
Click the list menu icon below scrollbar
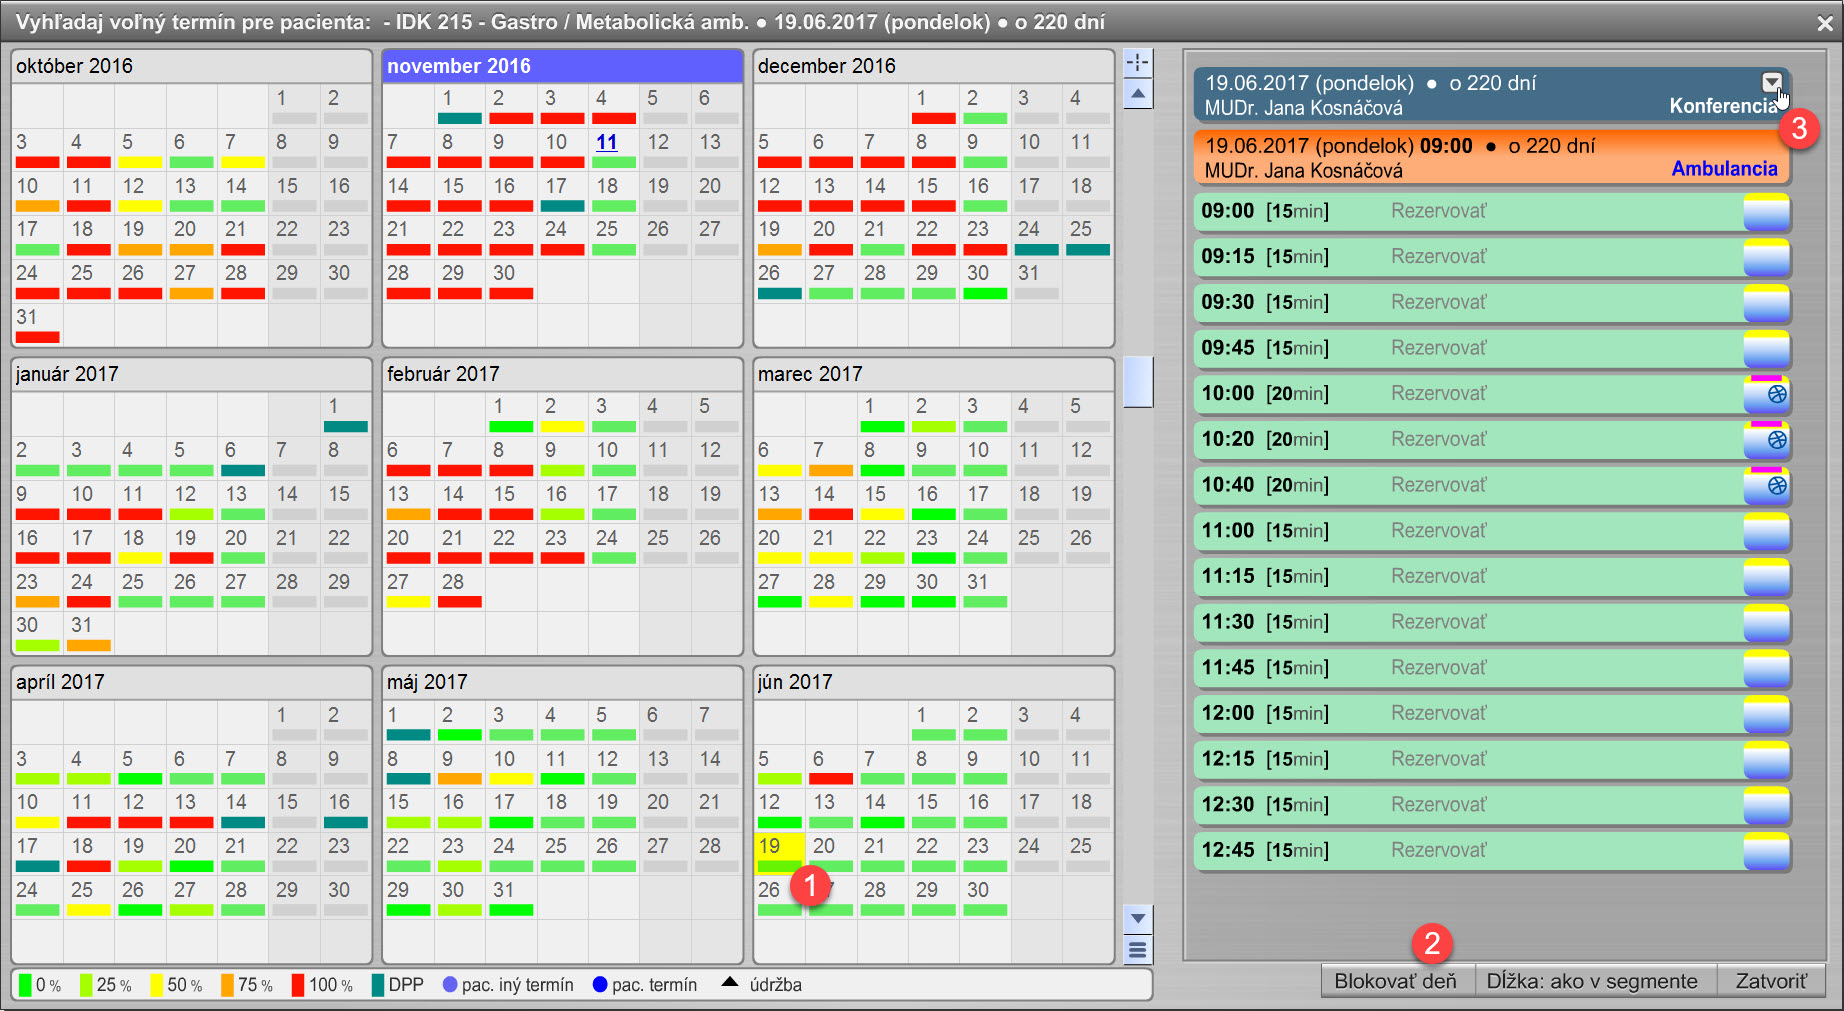(1138, 949)
